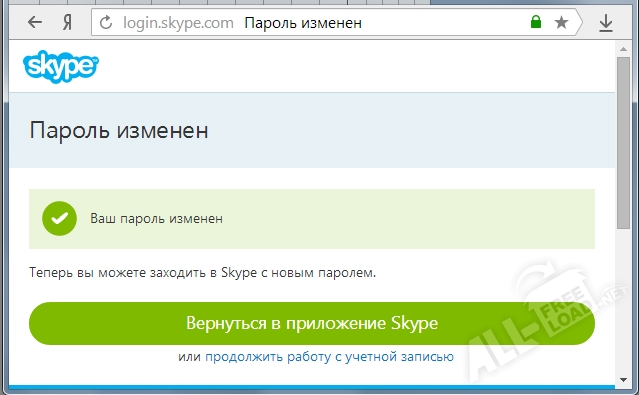This screenshot has height=395, width=639.
Task: Reload the page with the refresh icon
Action: (x=106, y=22)
